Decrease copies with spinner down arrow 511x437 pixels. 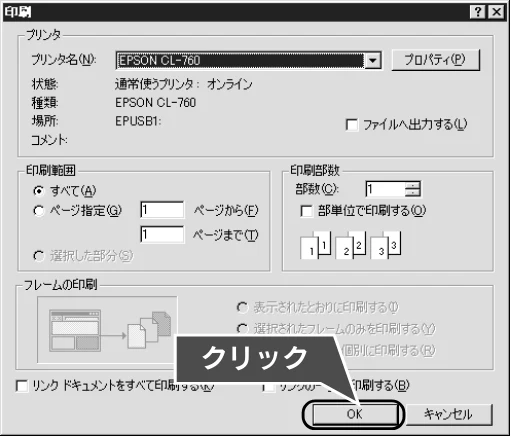(413, 193)
